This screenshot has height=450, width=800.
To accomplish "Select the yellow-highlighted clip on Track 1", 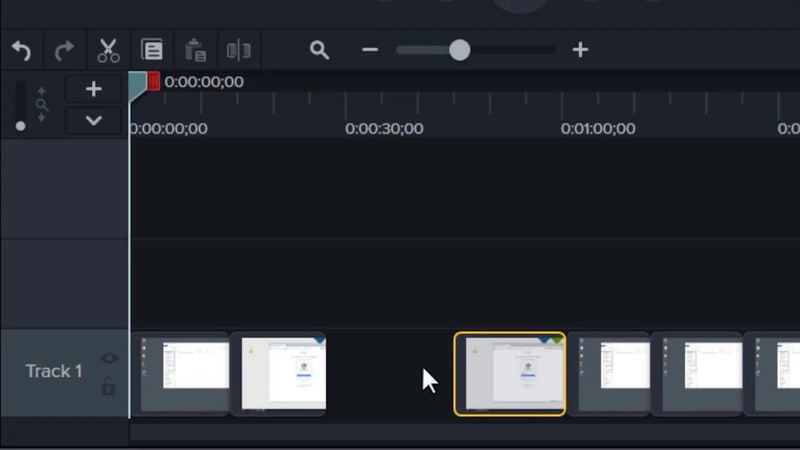I will coord(510,374).
